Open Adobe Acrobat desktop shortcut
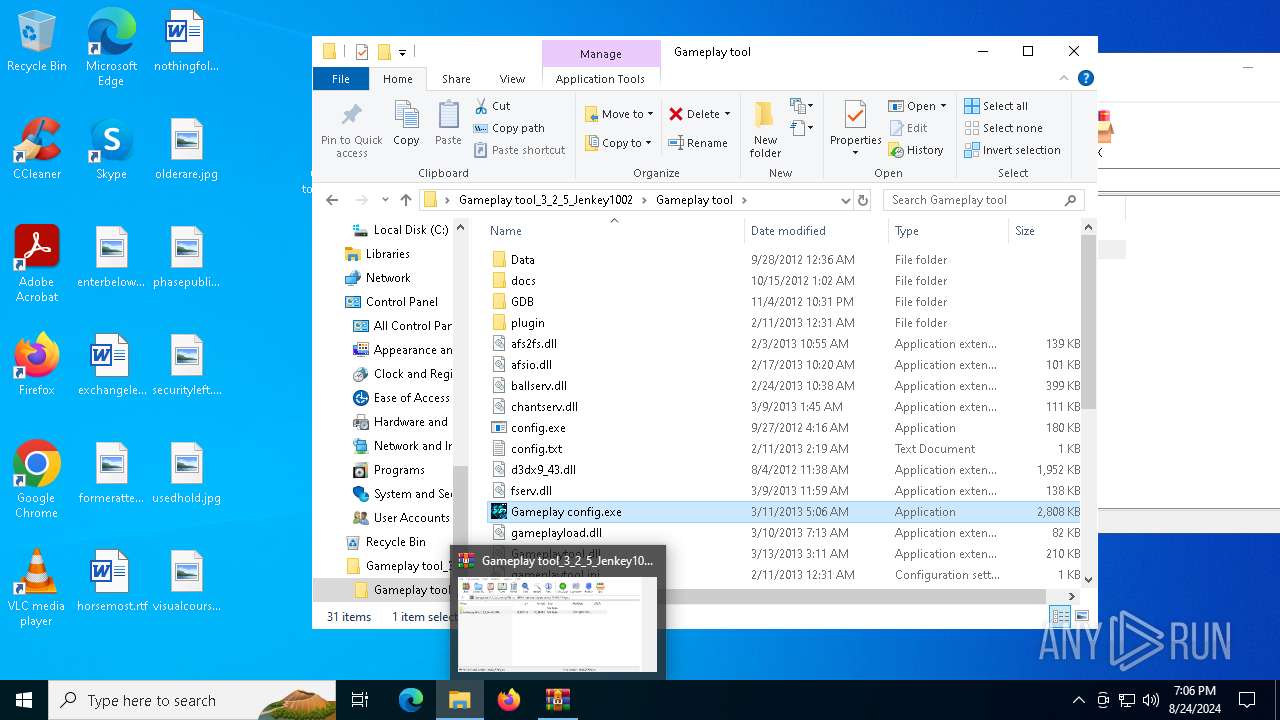Screen dimensions: 1280x720 [x=37, y=264]
